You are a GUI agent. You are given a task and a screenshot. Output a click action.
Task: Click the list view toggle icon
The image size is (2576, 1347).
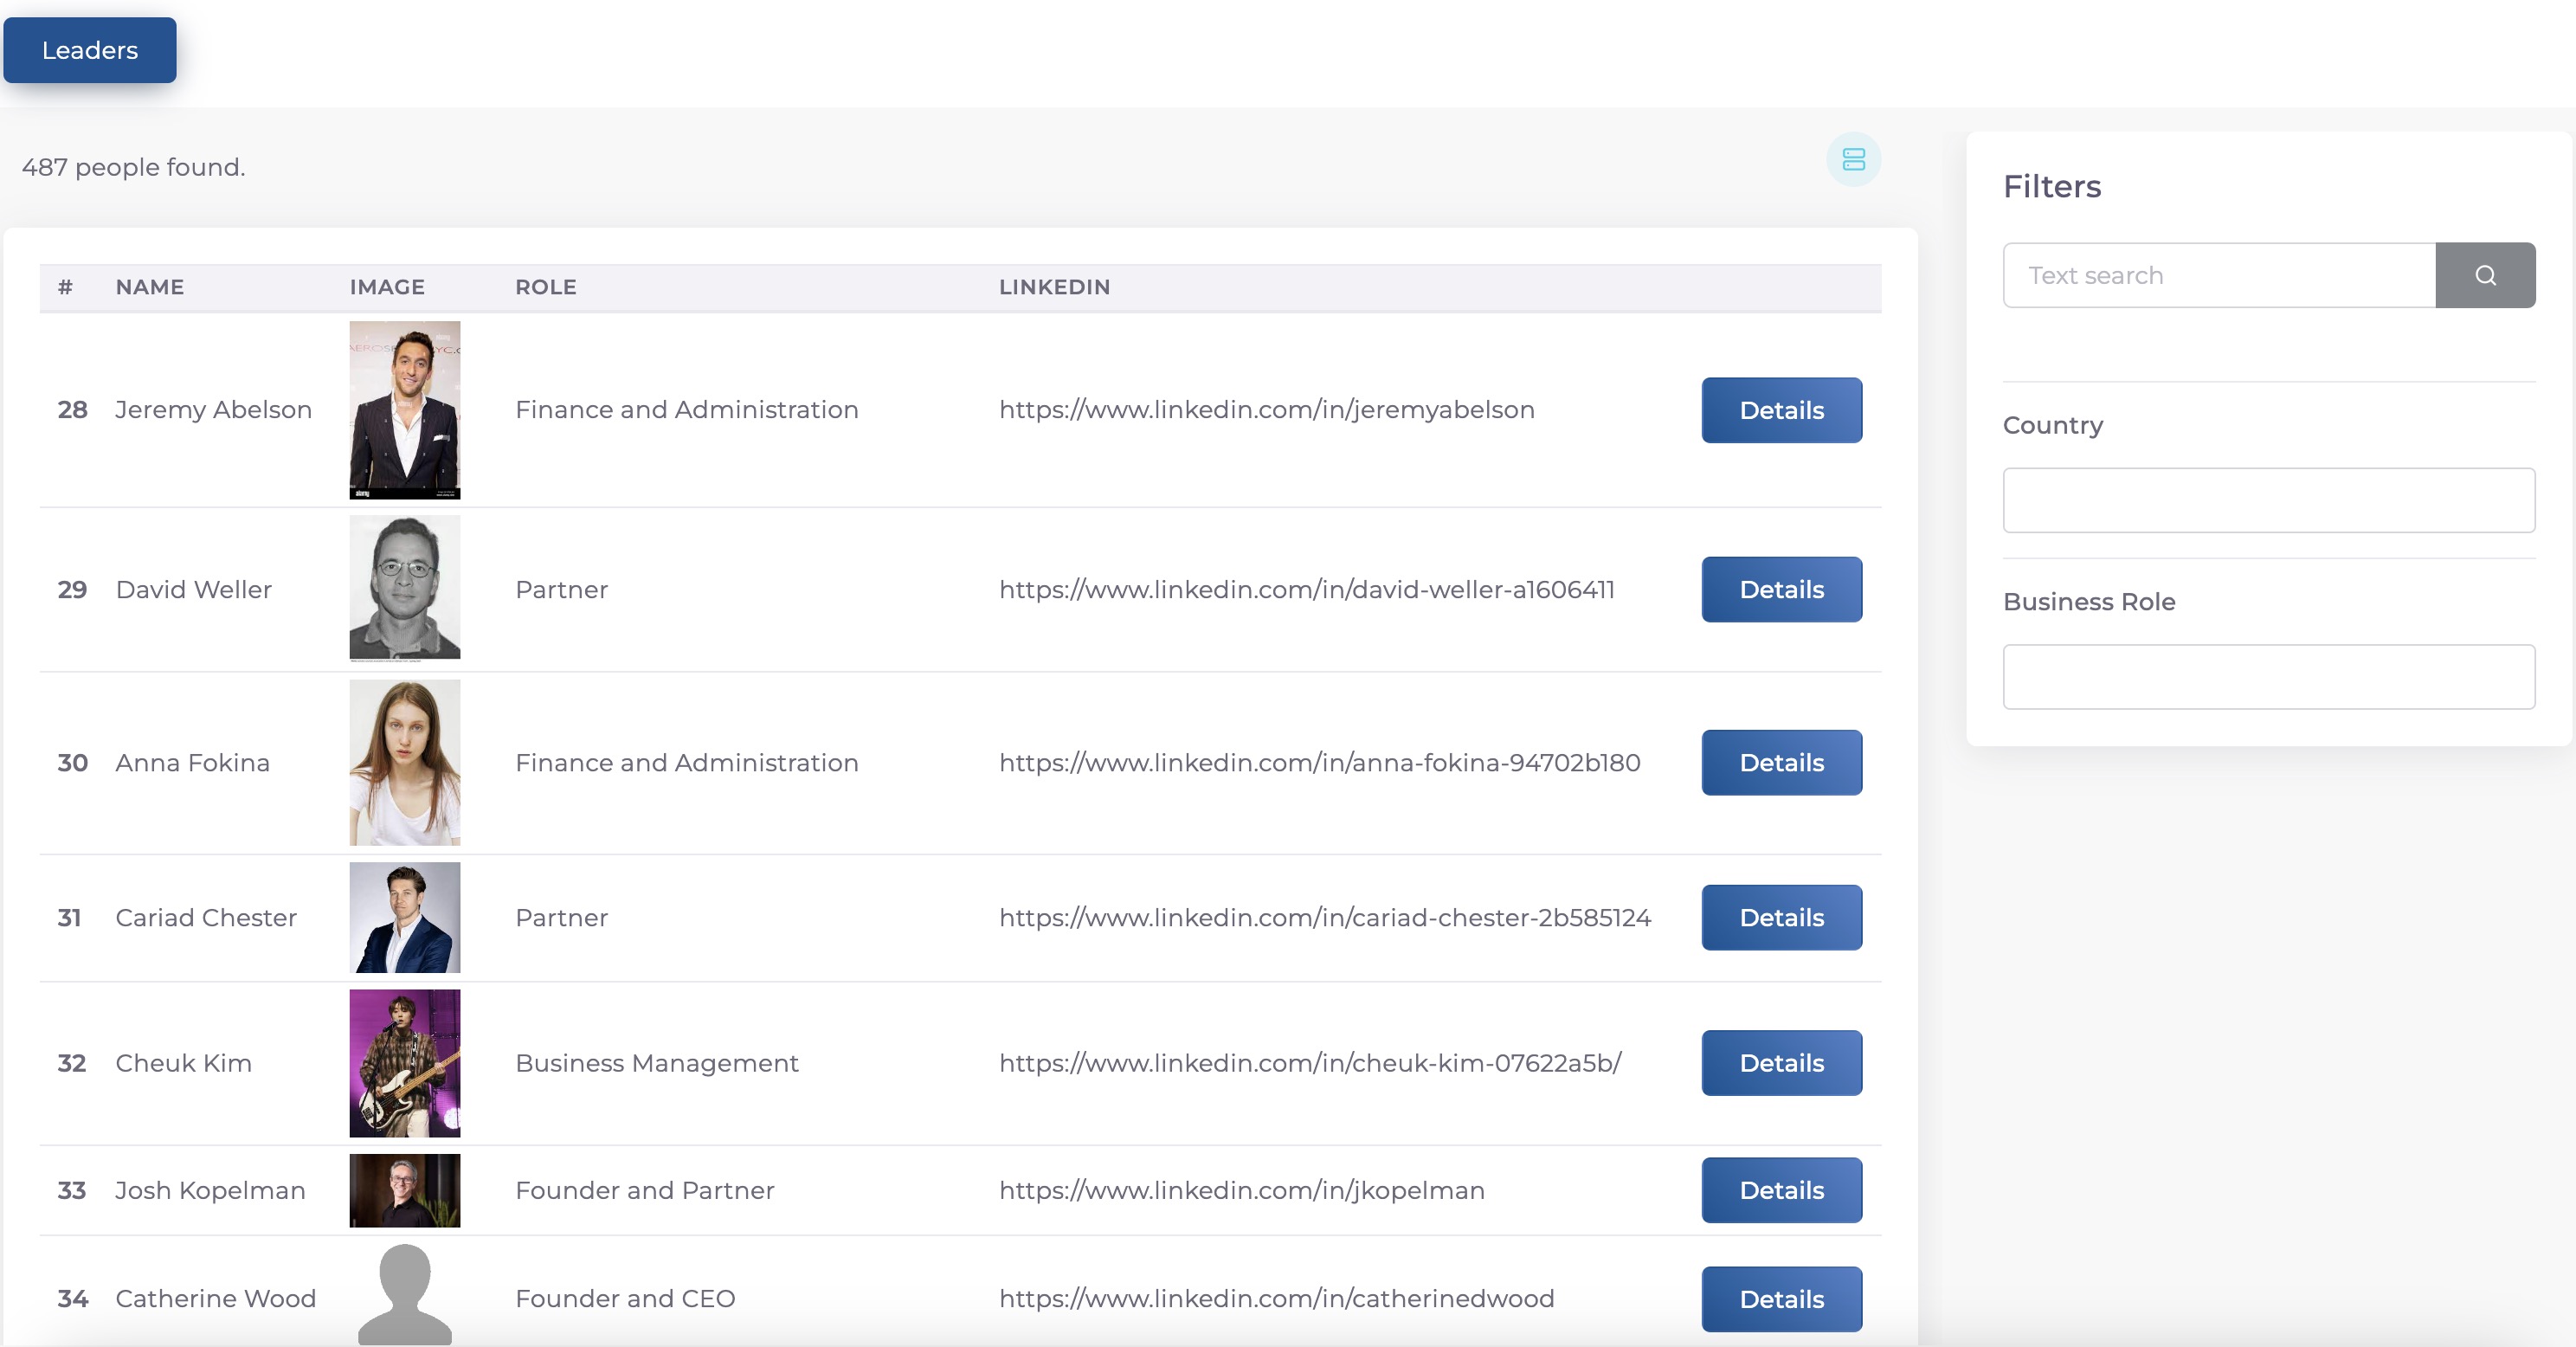[1853, 159]
